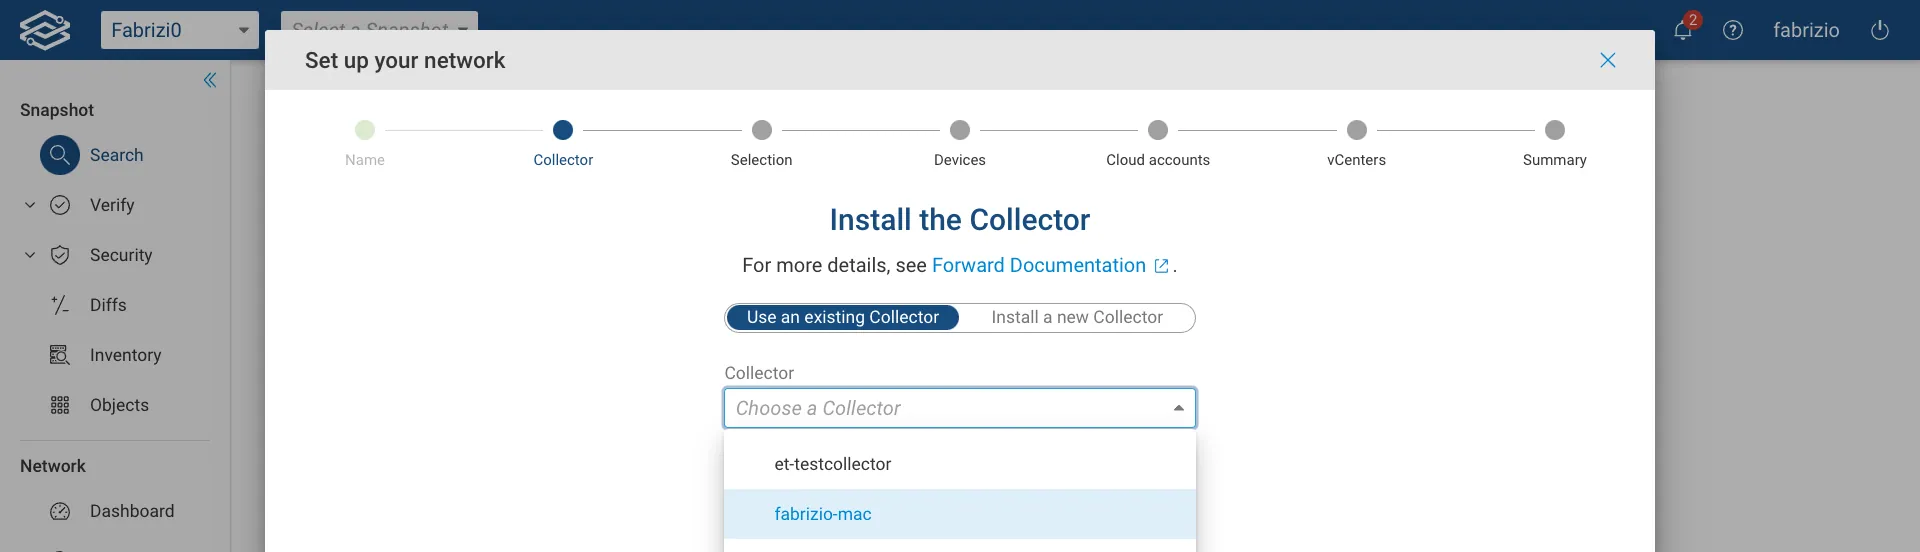The image size is (1920, 552).
Task: Click the Inventory icon
Action: 60,355
